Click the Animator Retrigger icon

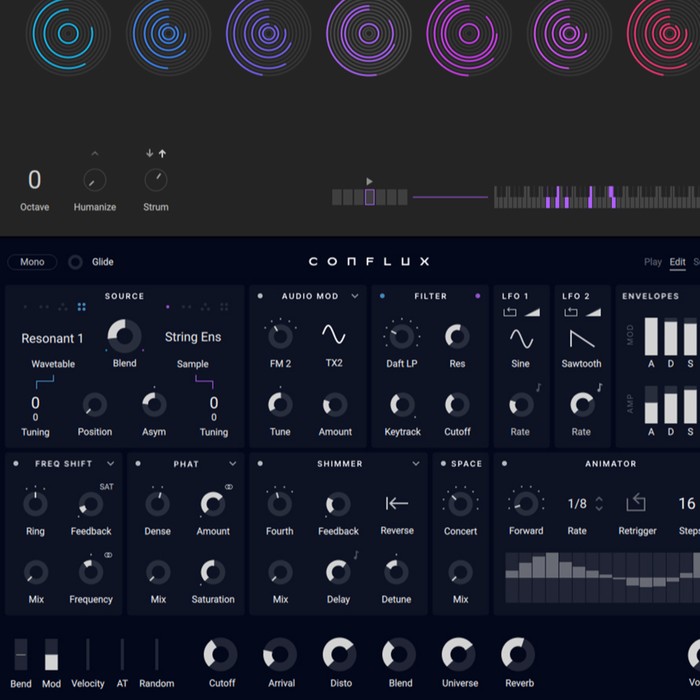pos(636,502)
